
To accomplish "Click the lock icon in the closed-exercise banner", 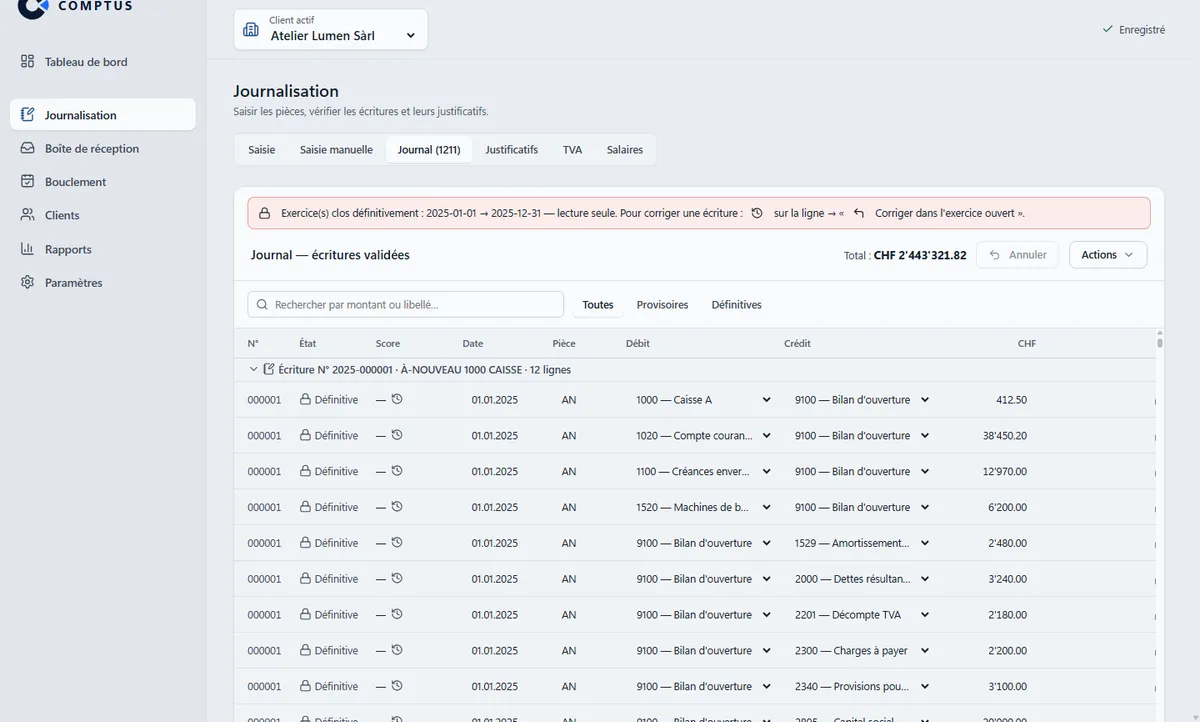I will click(265, 213).
